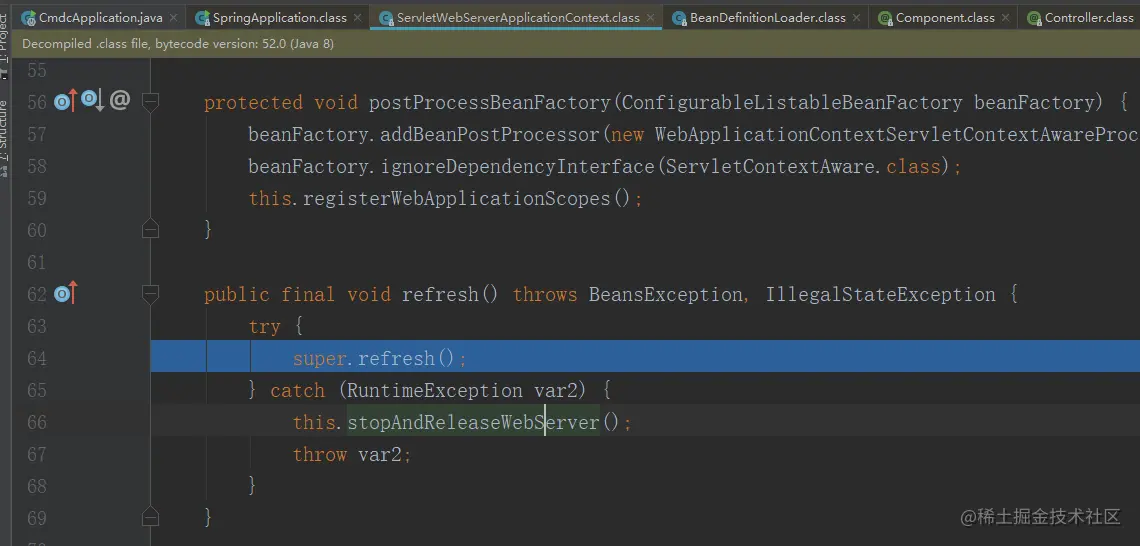The width and height of the screenshot is (1140, 546).
Task: Click RuntimeException in the catch clause
Action: [435, 390]
